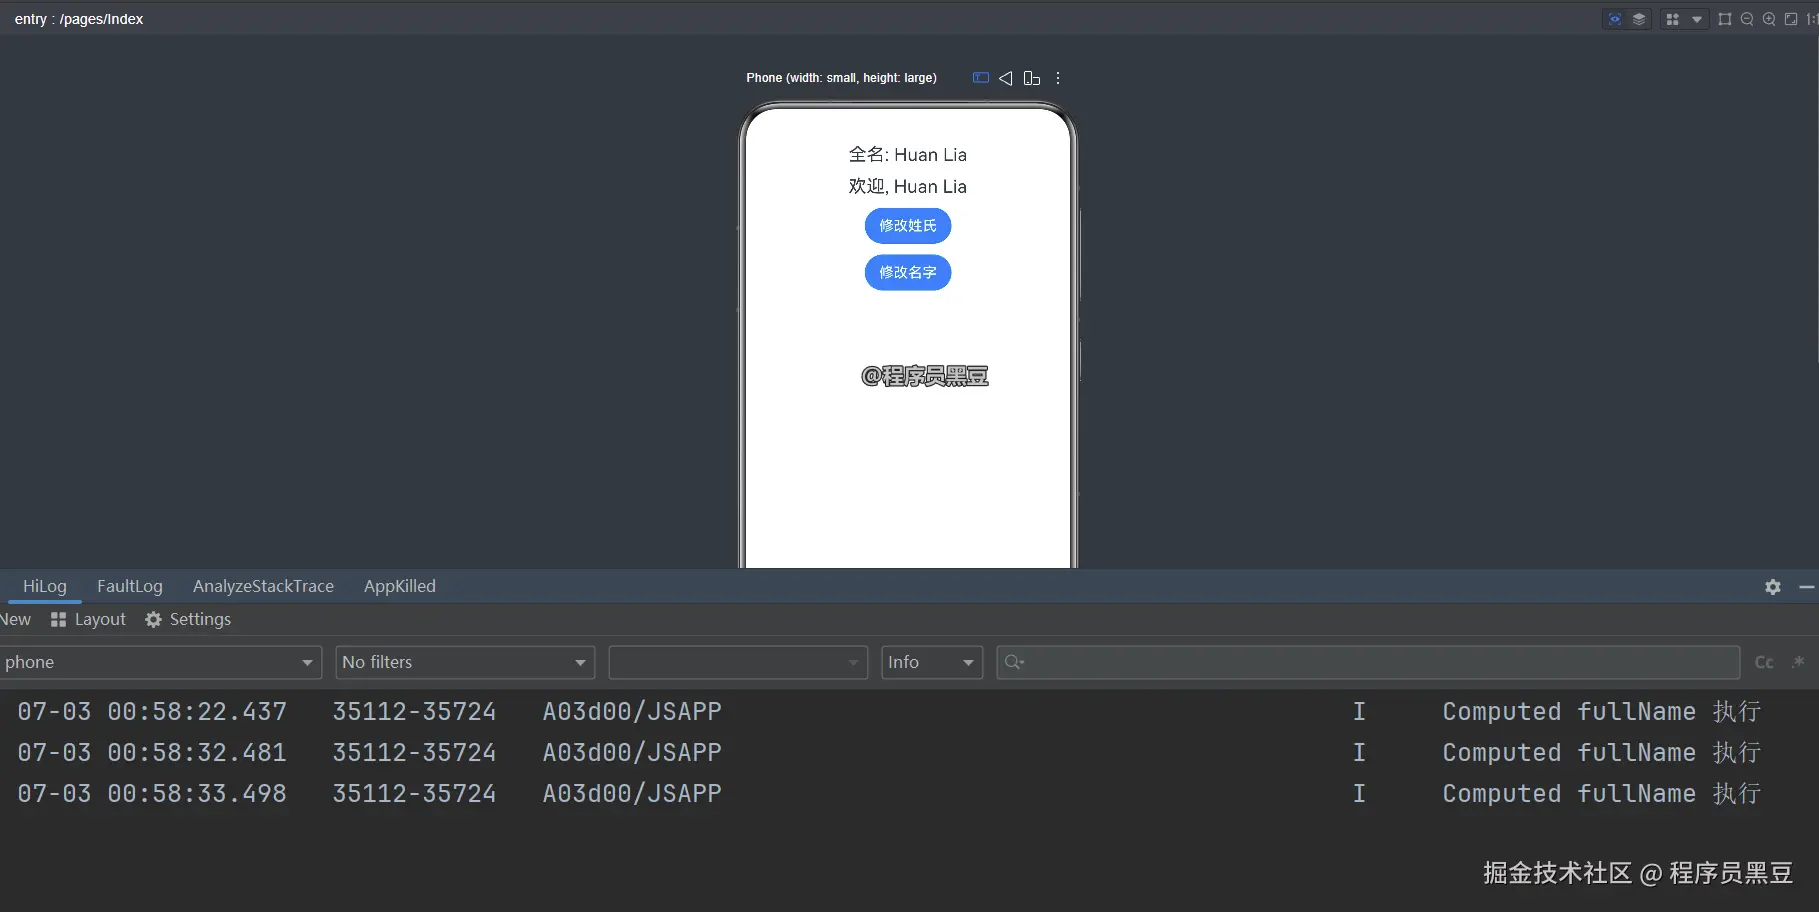The height and width of the screenshot is (912, 1819).
Task: Open the No filters dropdown
Action: click(x=465, y=662)
